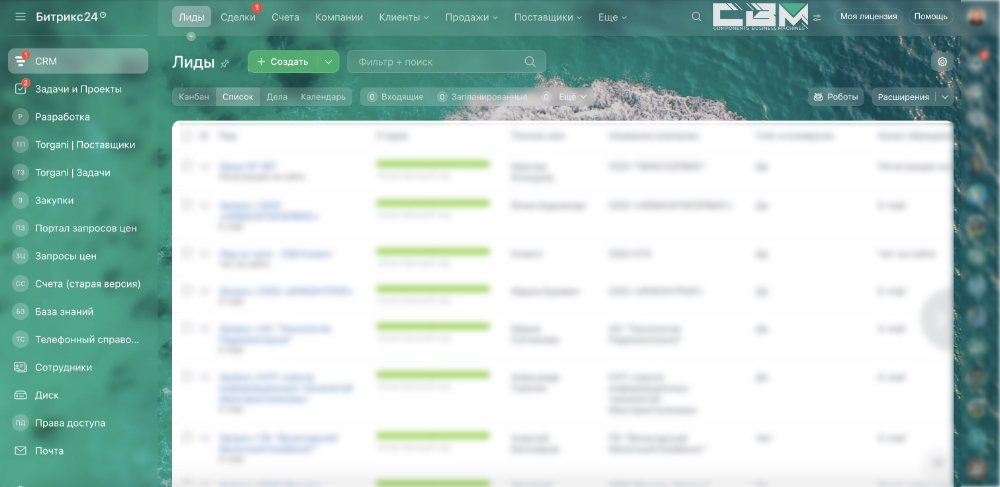This screenshot has width=1000, height=487.
Task: Open the Диск item in the sidebar
Action: 46,395
